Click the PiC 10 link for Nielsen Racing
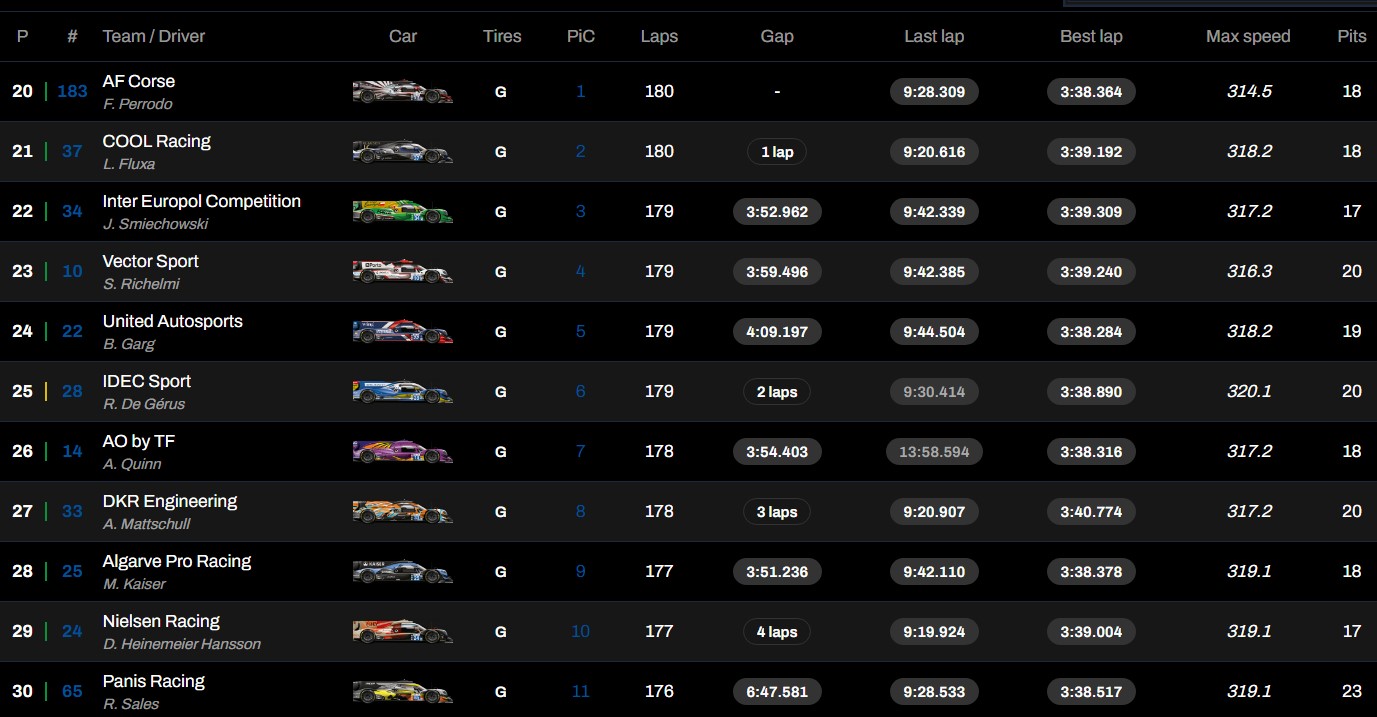 click(580, 631)
